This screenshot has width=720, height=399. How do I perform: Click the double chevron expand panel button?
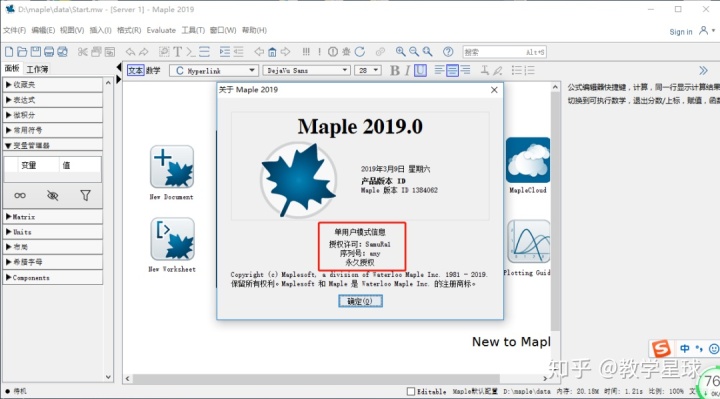click(x=703, y=70)
